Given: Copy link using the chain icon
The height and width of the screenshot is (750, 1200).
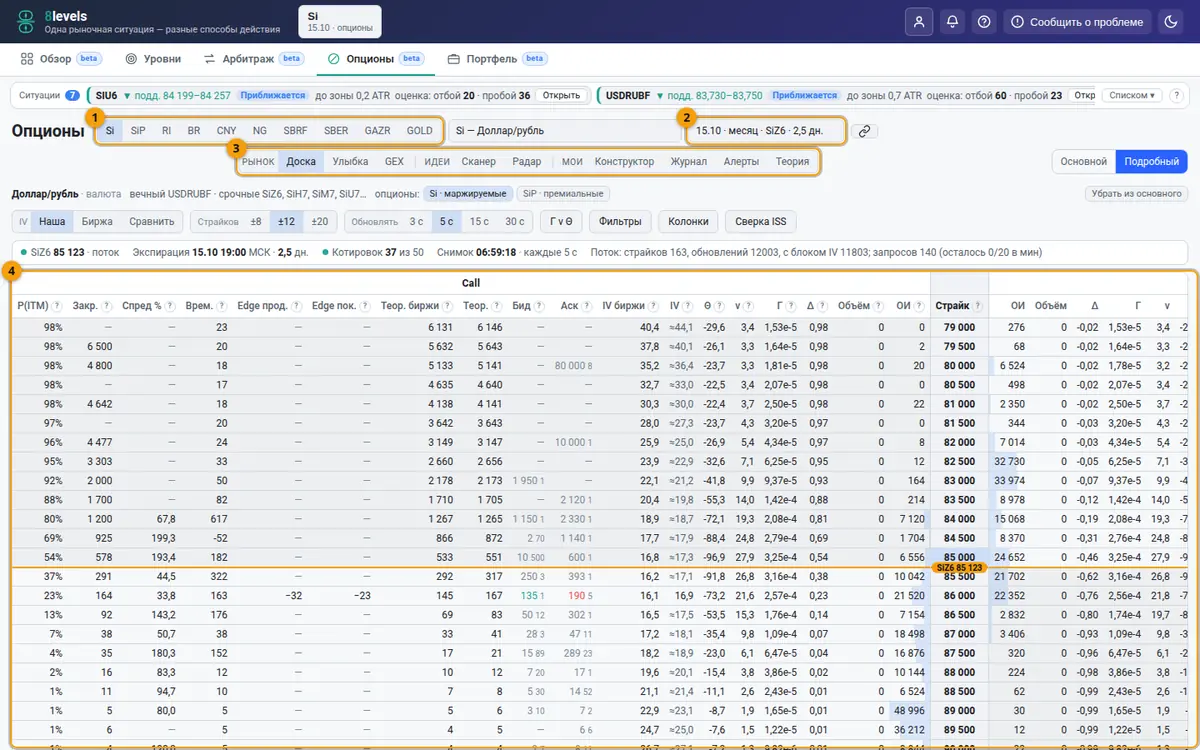Looking at the screenshot, I should point(863,131).
